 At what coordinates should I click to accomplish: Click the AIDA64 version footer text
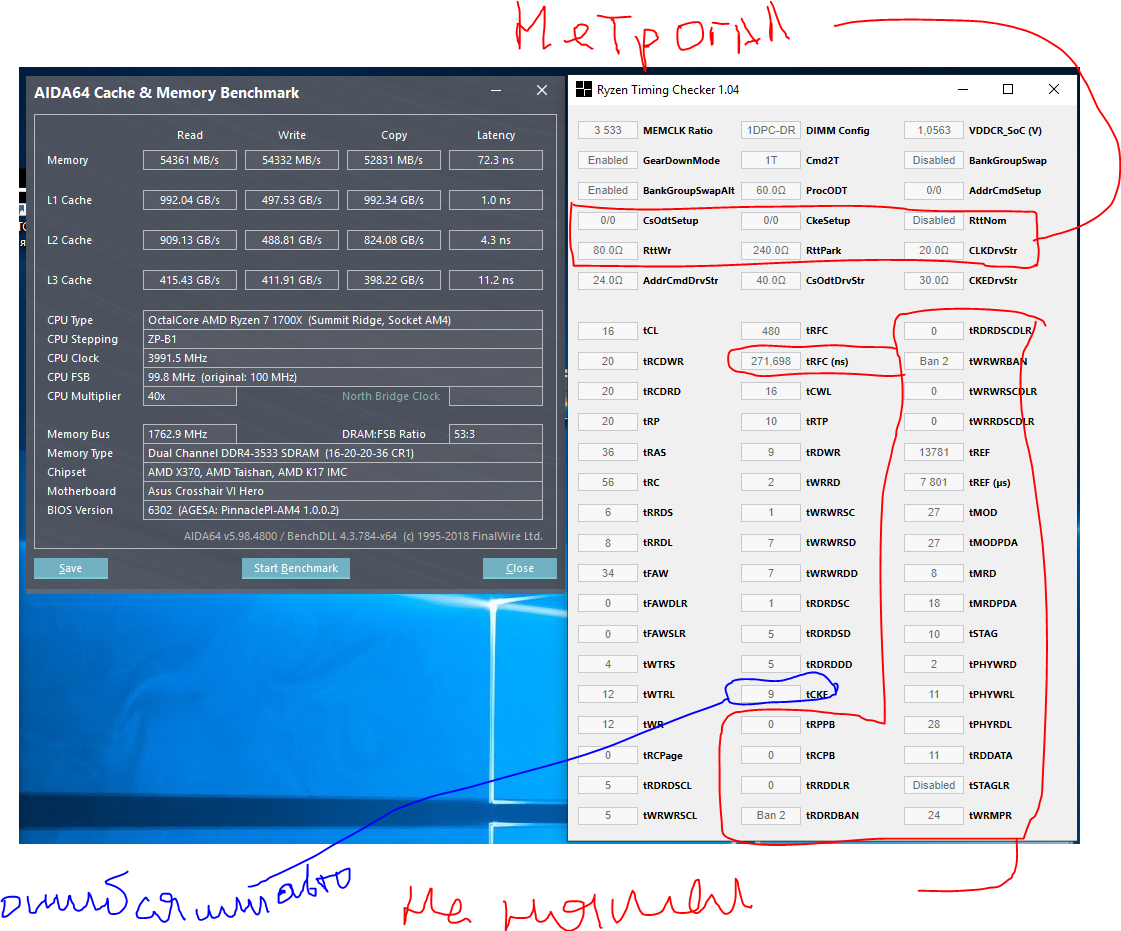(363, 536)
